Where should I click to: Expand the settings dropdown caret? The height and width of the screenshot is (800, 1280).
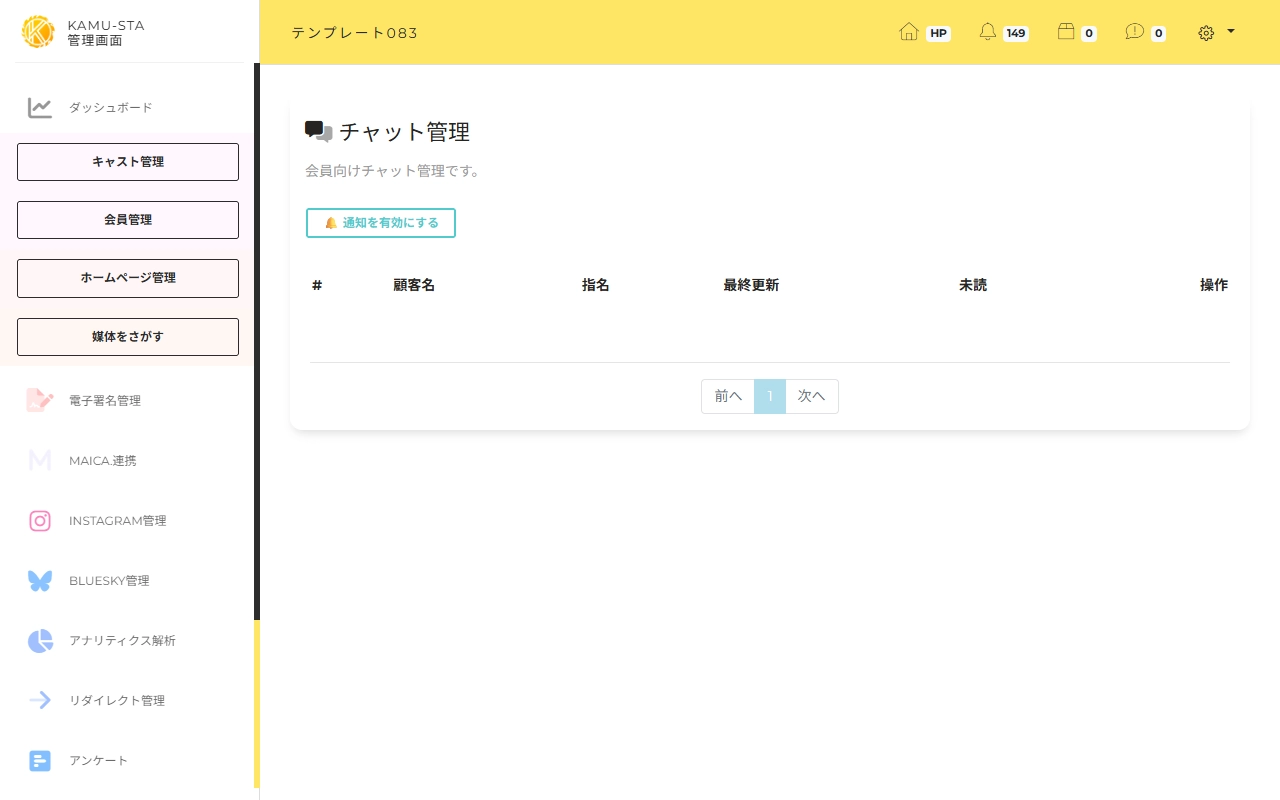[1231, 31]
